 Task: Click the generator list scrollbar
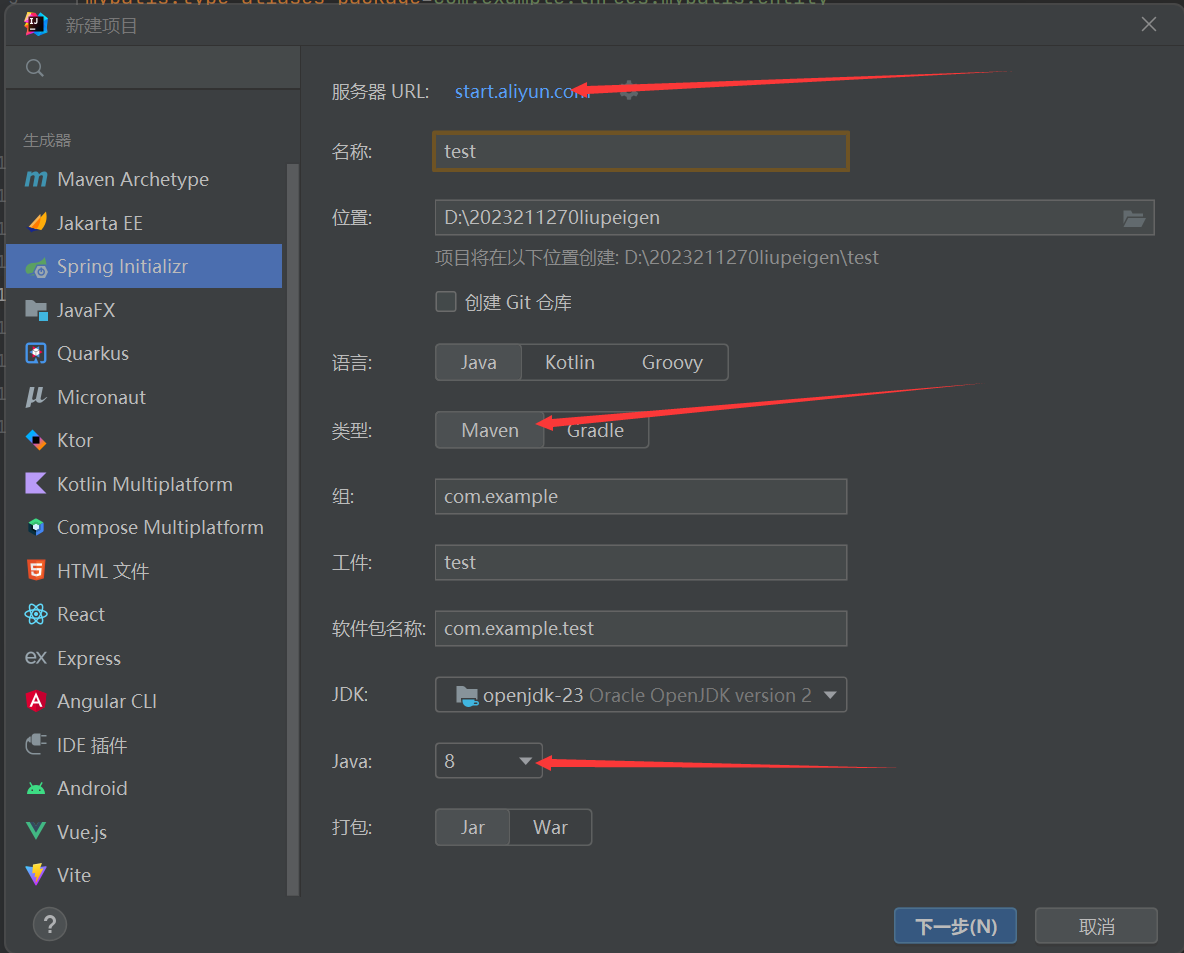point(293,529)
